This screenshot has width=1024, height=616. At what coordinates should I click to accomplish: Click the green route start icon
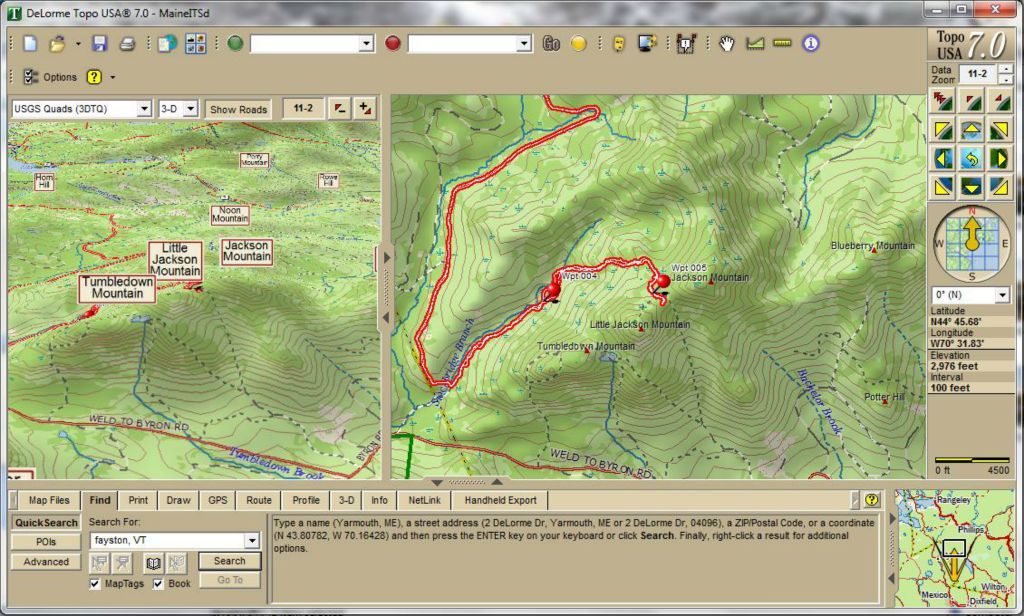(x=235, y=43)
